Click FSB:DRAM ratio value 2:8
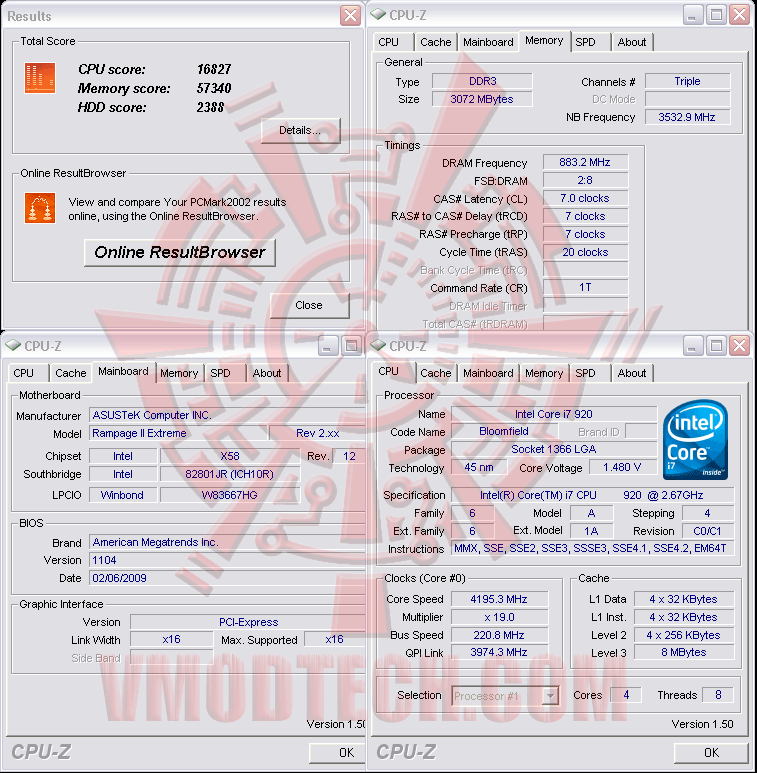The height and width of the screenshot is (773, 757). (x=585, y=180)
